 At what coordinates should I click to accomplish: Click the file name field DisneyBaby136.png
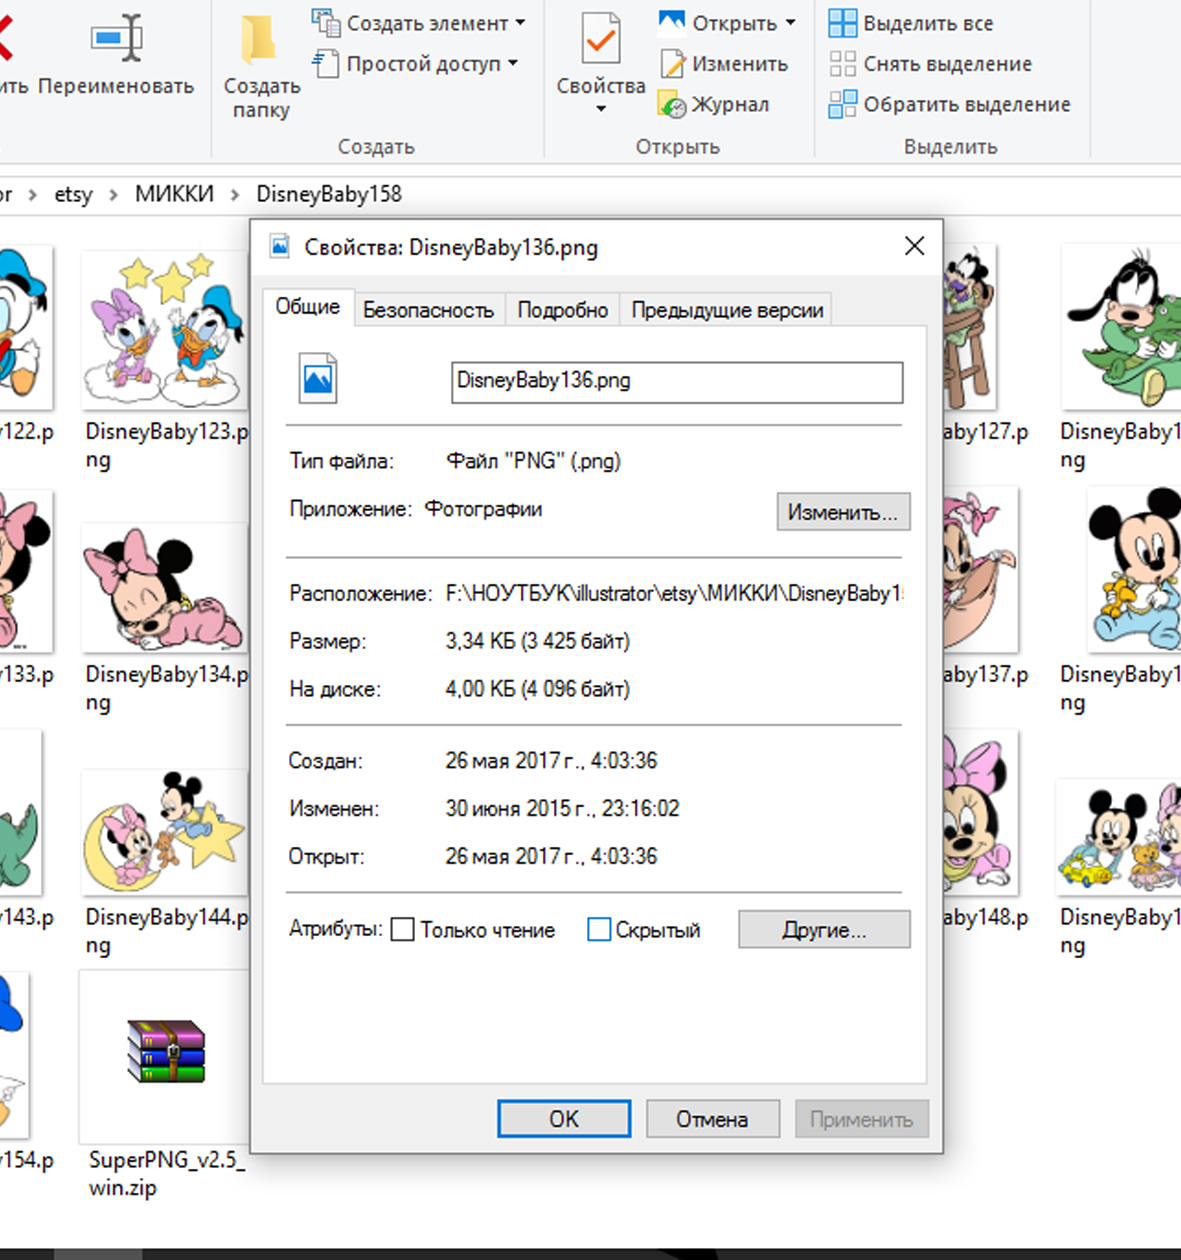[677, 382]
